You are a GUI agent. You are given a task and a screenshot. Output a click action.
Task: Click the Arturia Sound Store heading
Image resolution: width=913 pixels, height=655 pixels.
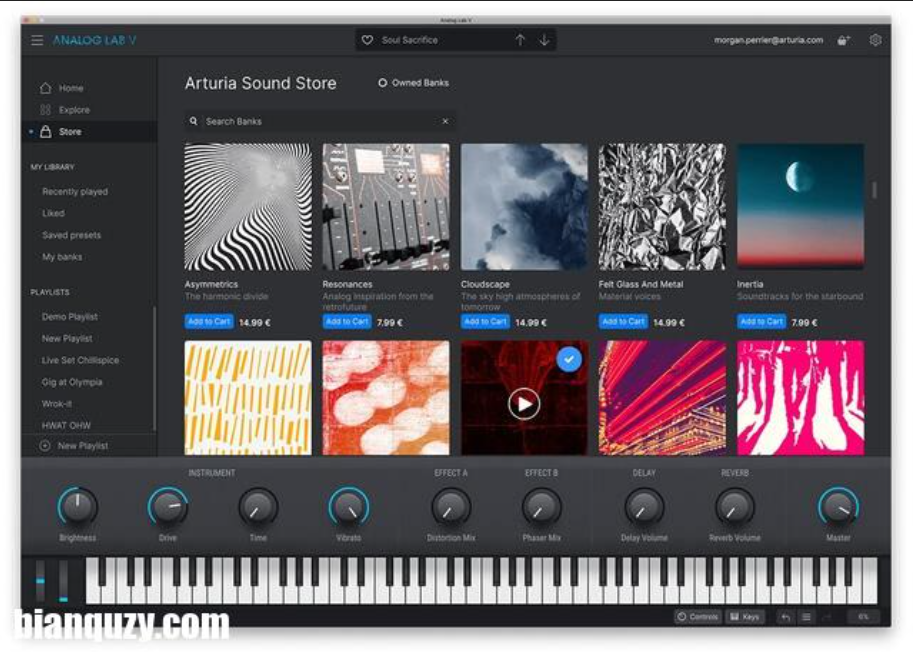tap(260, 83)
